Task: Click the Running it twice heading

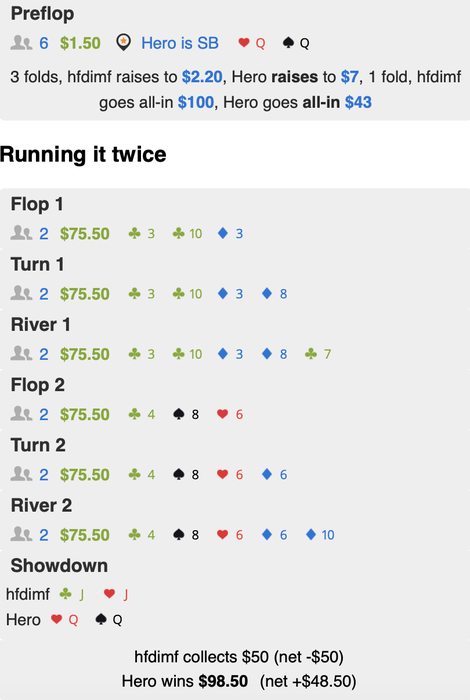Action: click(x=83, y=154)
